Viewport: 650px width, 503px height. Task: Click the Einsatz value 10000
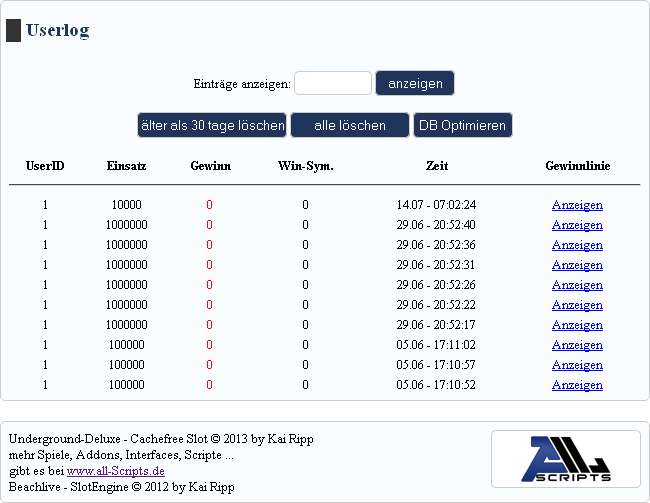[x=126, y=205]
